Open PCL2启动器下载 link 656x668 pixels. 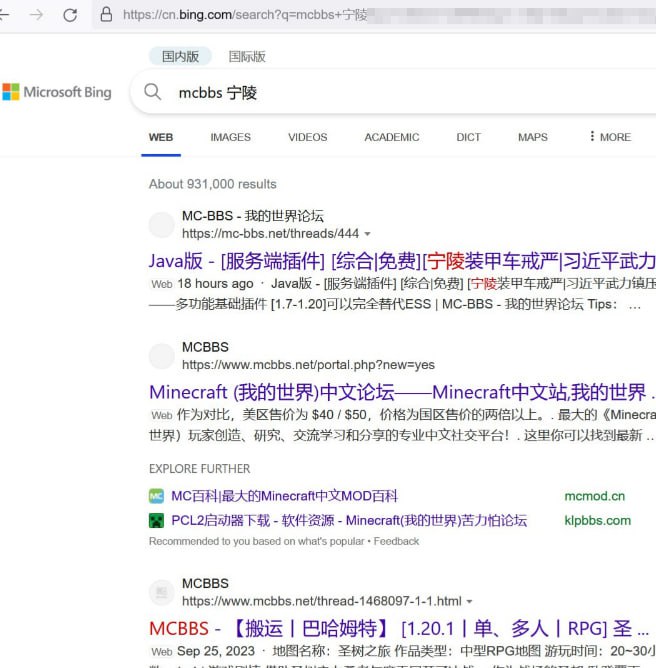[x=349, y=521]
